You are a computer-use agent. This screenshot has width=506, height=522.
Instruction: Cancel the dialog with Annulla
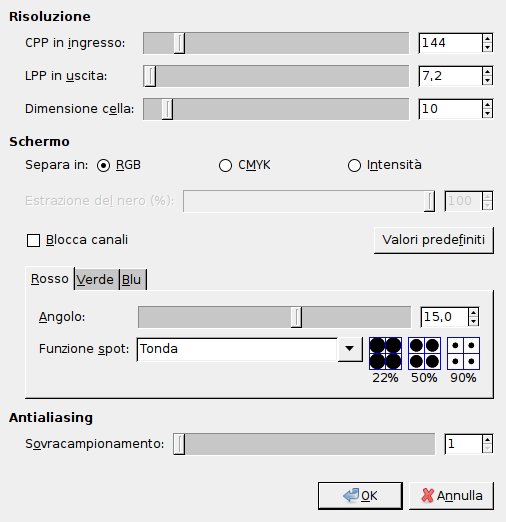tap(451, 496)
